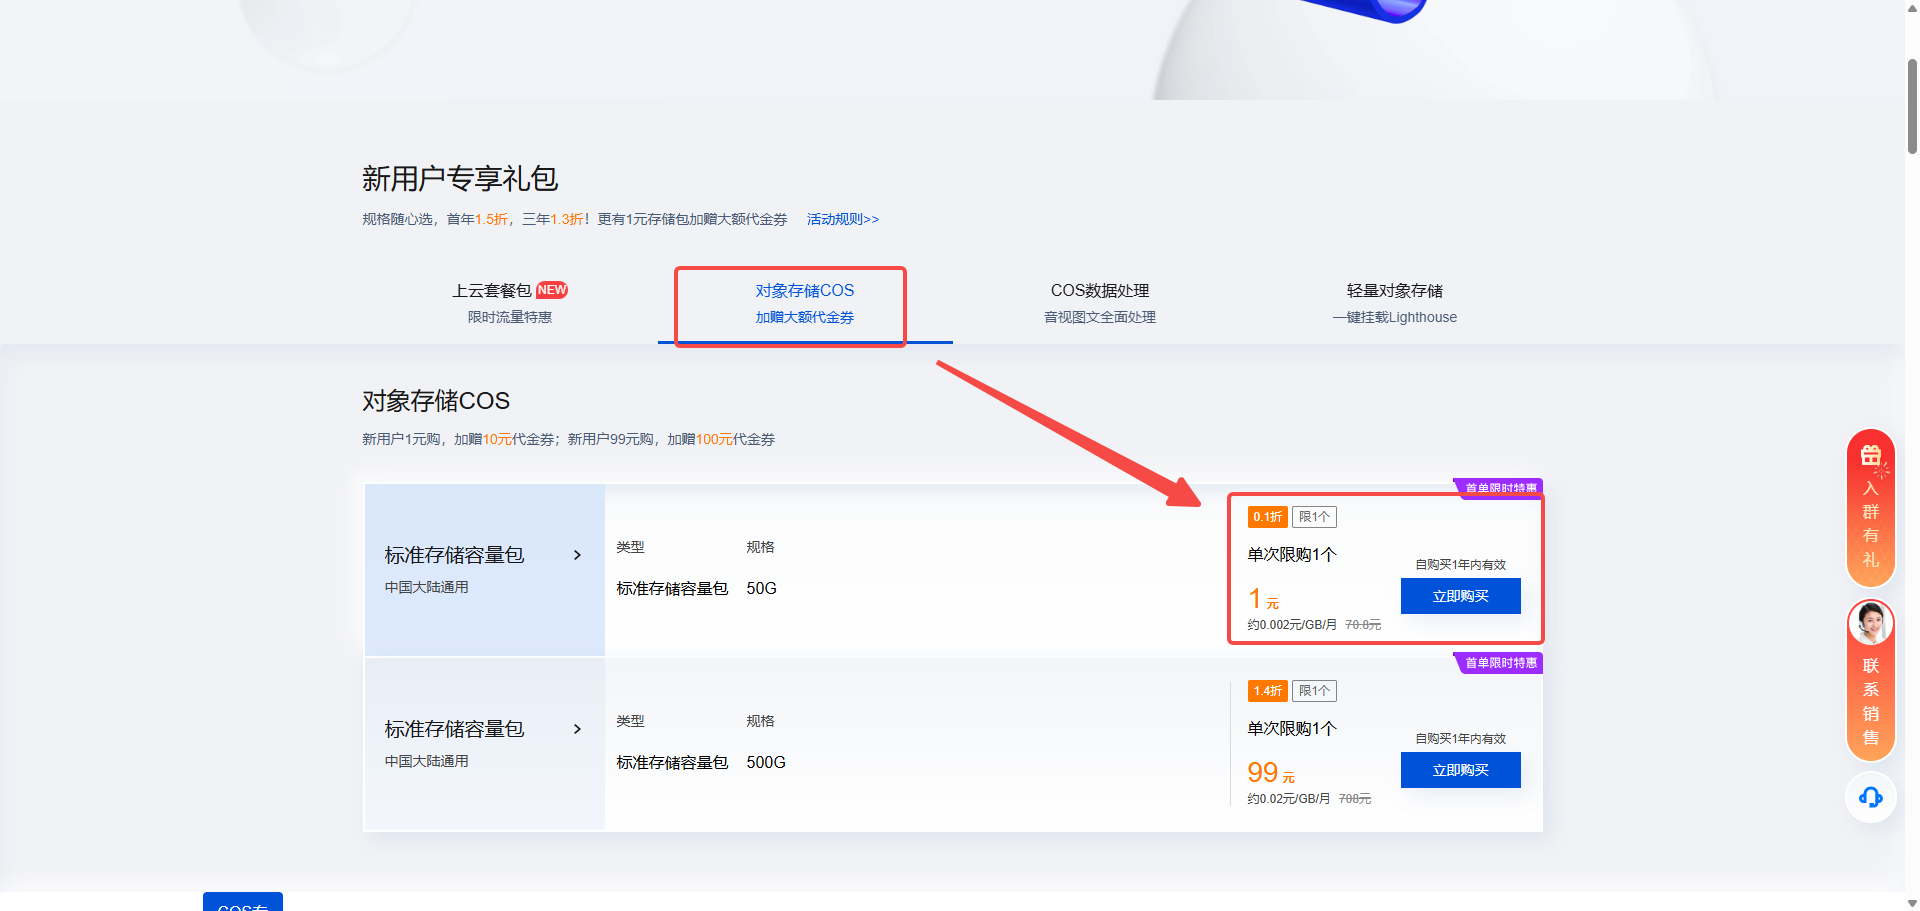Image resolution: width=1920 pixels, height=911 pixels.
Task: Click the 首单限时特惠 ribbon on the 500G package
Action: click(x=1497, y=662)
